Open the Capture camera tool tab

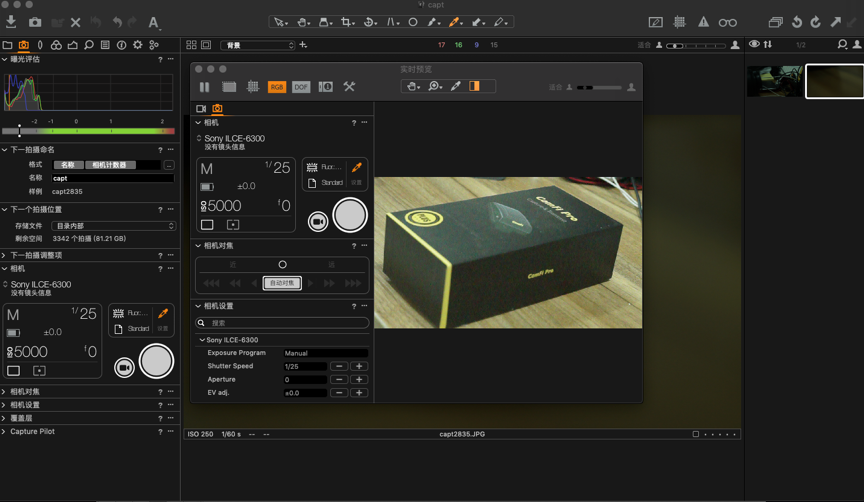tap(24, 45)
